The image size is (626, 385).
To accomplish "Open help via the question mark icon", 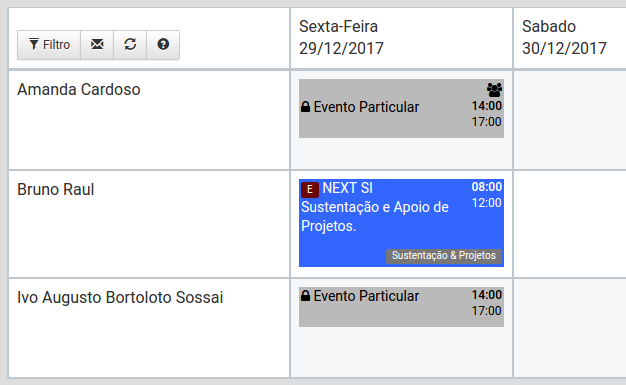I will [x=163, y=45].
